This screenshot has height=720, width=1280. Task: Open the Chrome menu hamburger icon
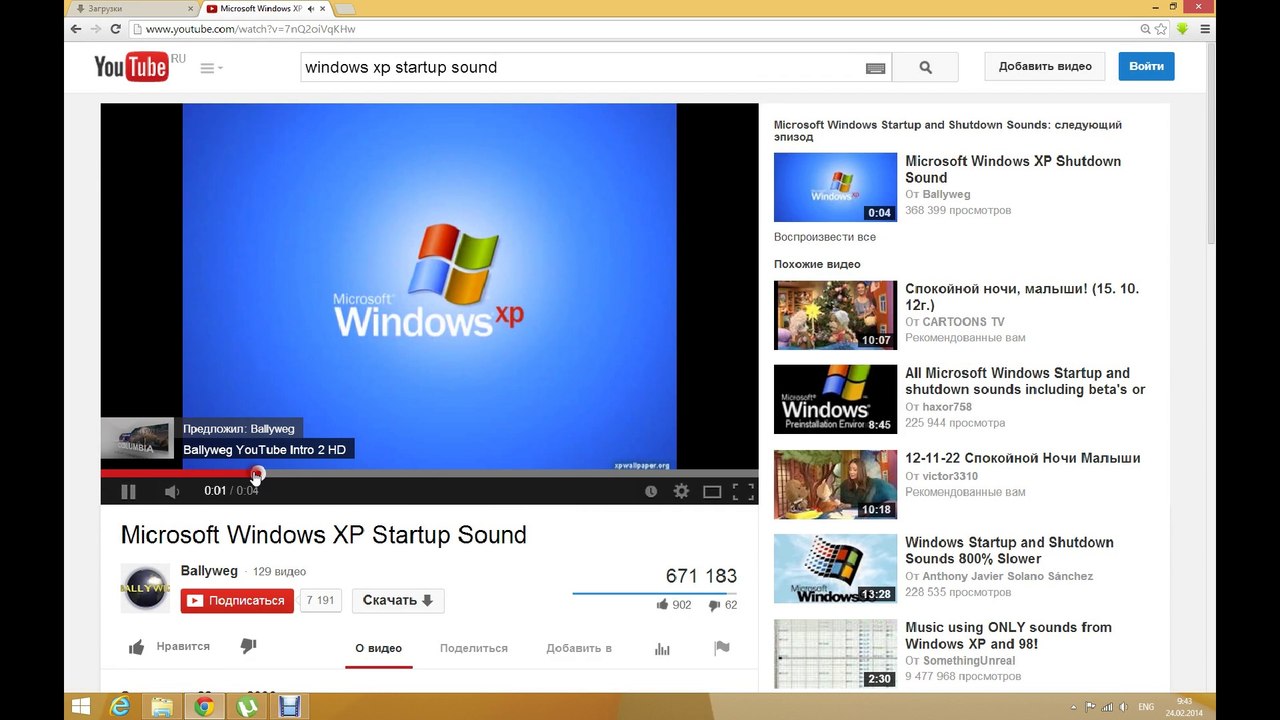pos(1206,29)
